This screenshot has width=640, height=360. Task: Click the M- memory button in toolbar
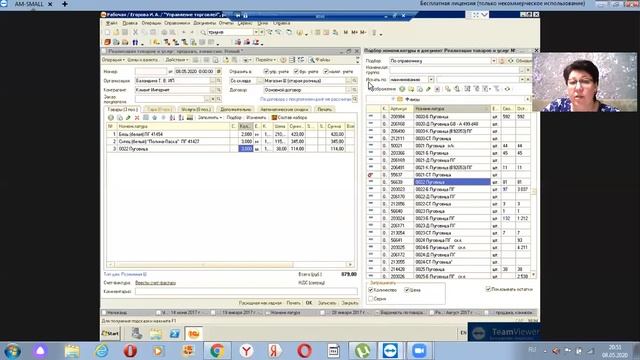coord(363,32)
